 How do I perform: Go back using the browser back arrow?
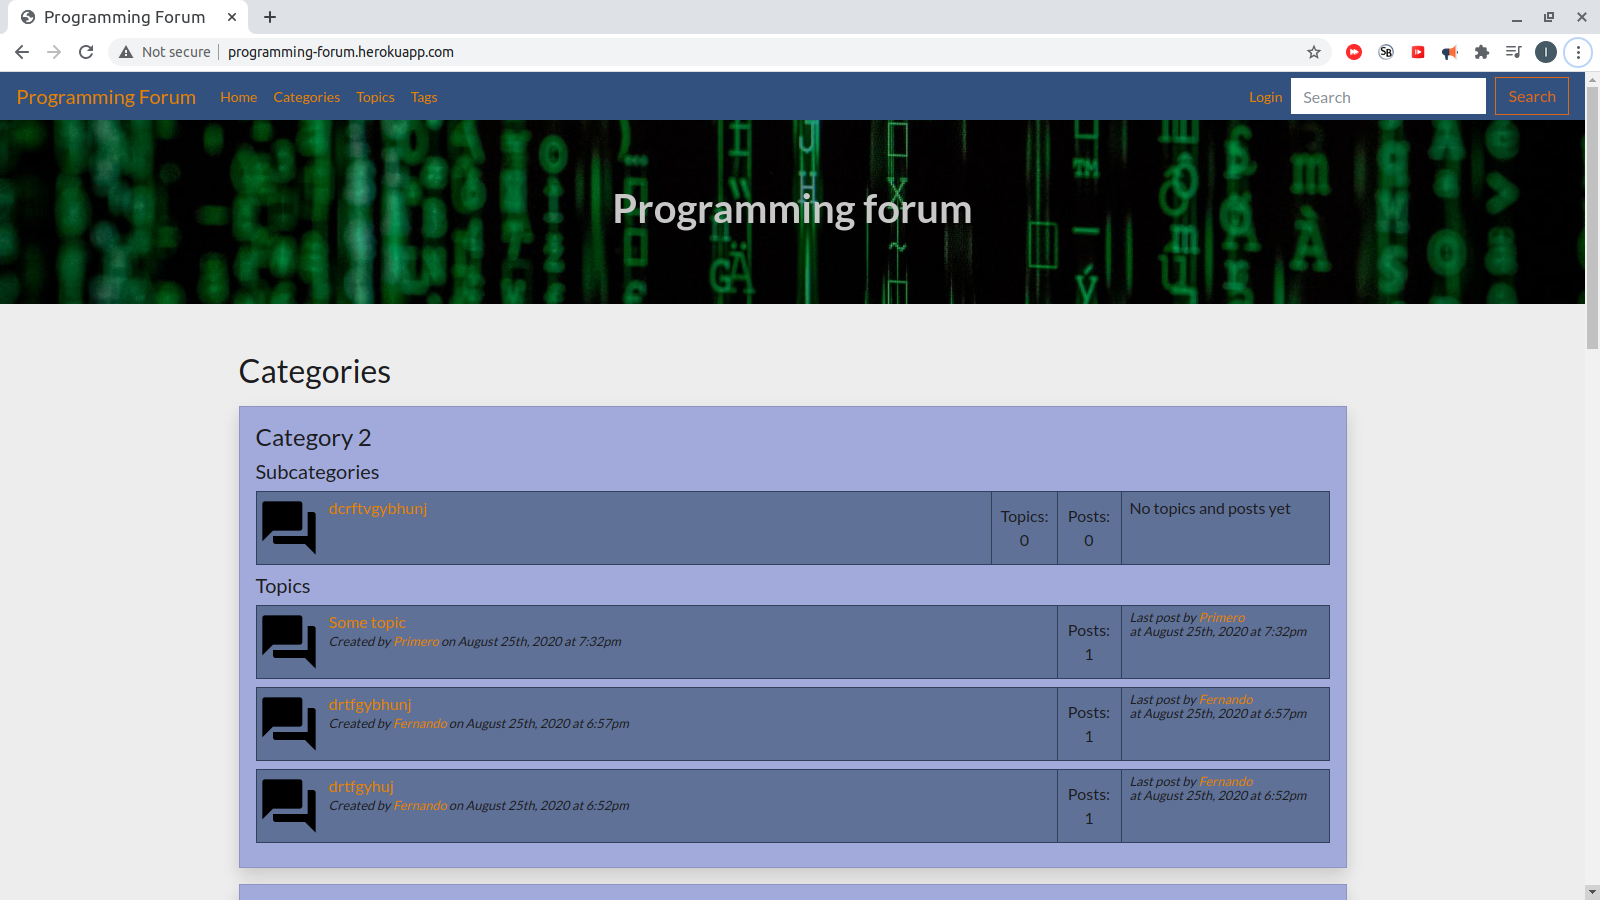coord(22,52)
